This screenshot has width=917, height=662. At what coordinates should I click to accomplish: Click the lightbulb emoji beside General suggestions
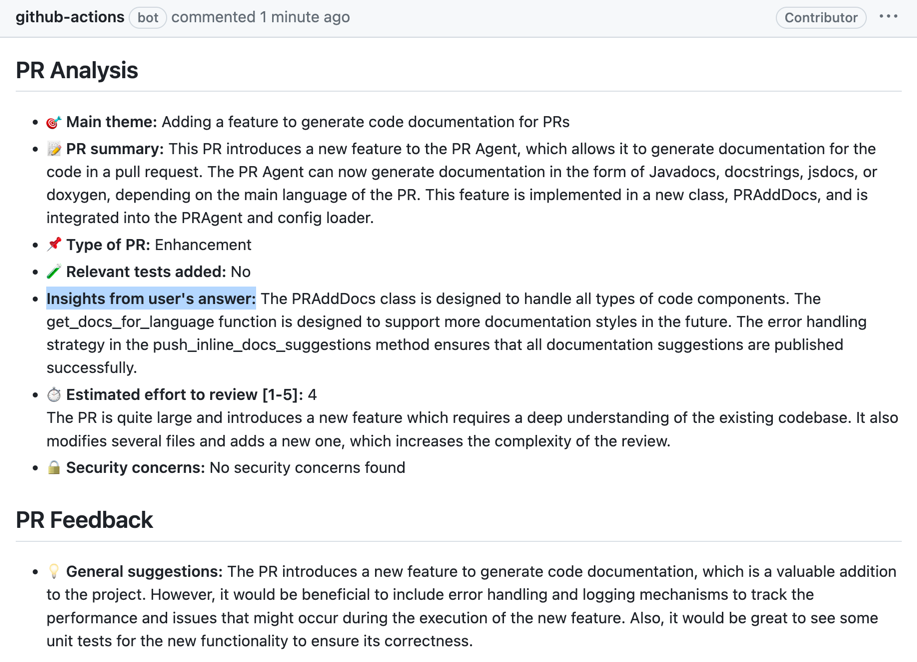(x=54, y=572)
